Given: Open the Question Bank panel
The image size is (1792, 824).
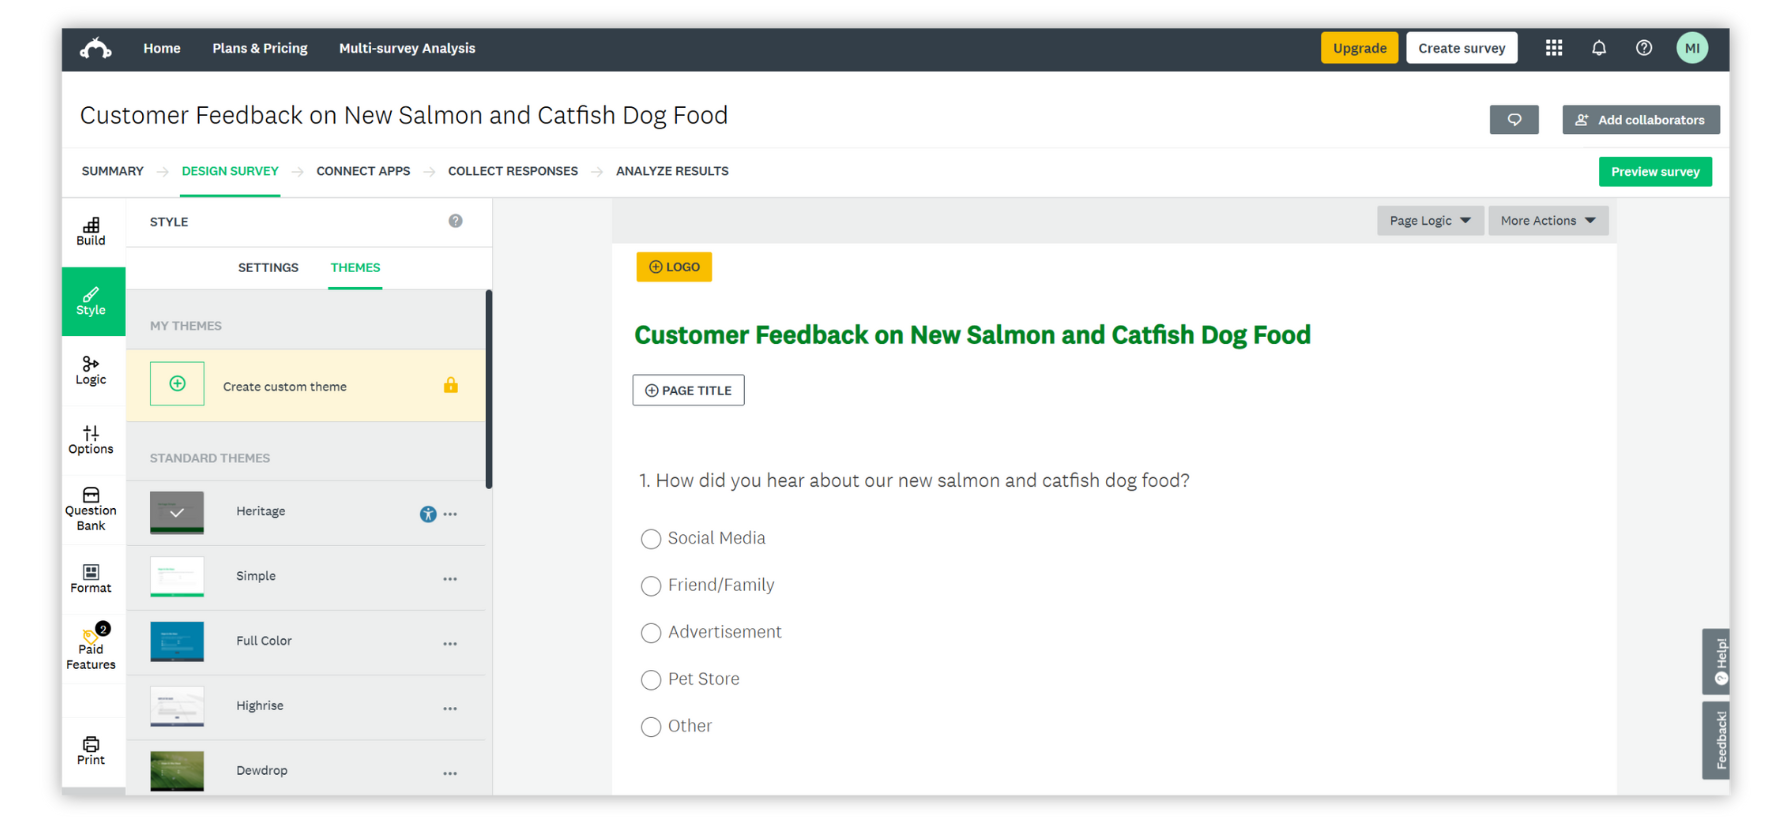Looking at the screenshot, I should tap(91, 508).
